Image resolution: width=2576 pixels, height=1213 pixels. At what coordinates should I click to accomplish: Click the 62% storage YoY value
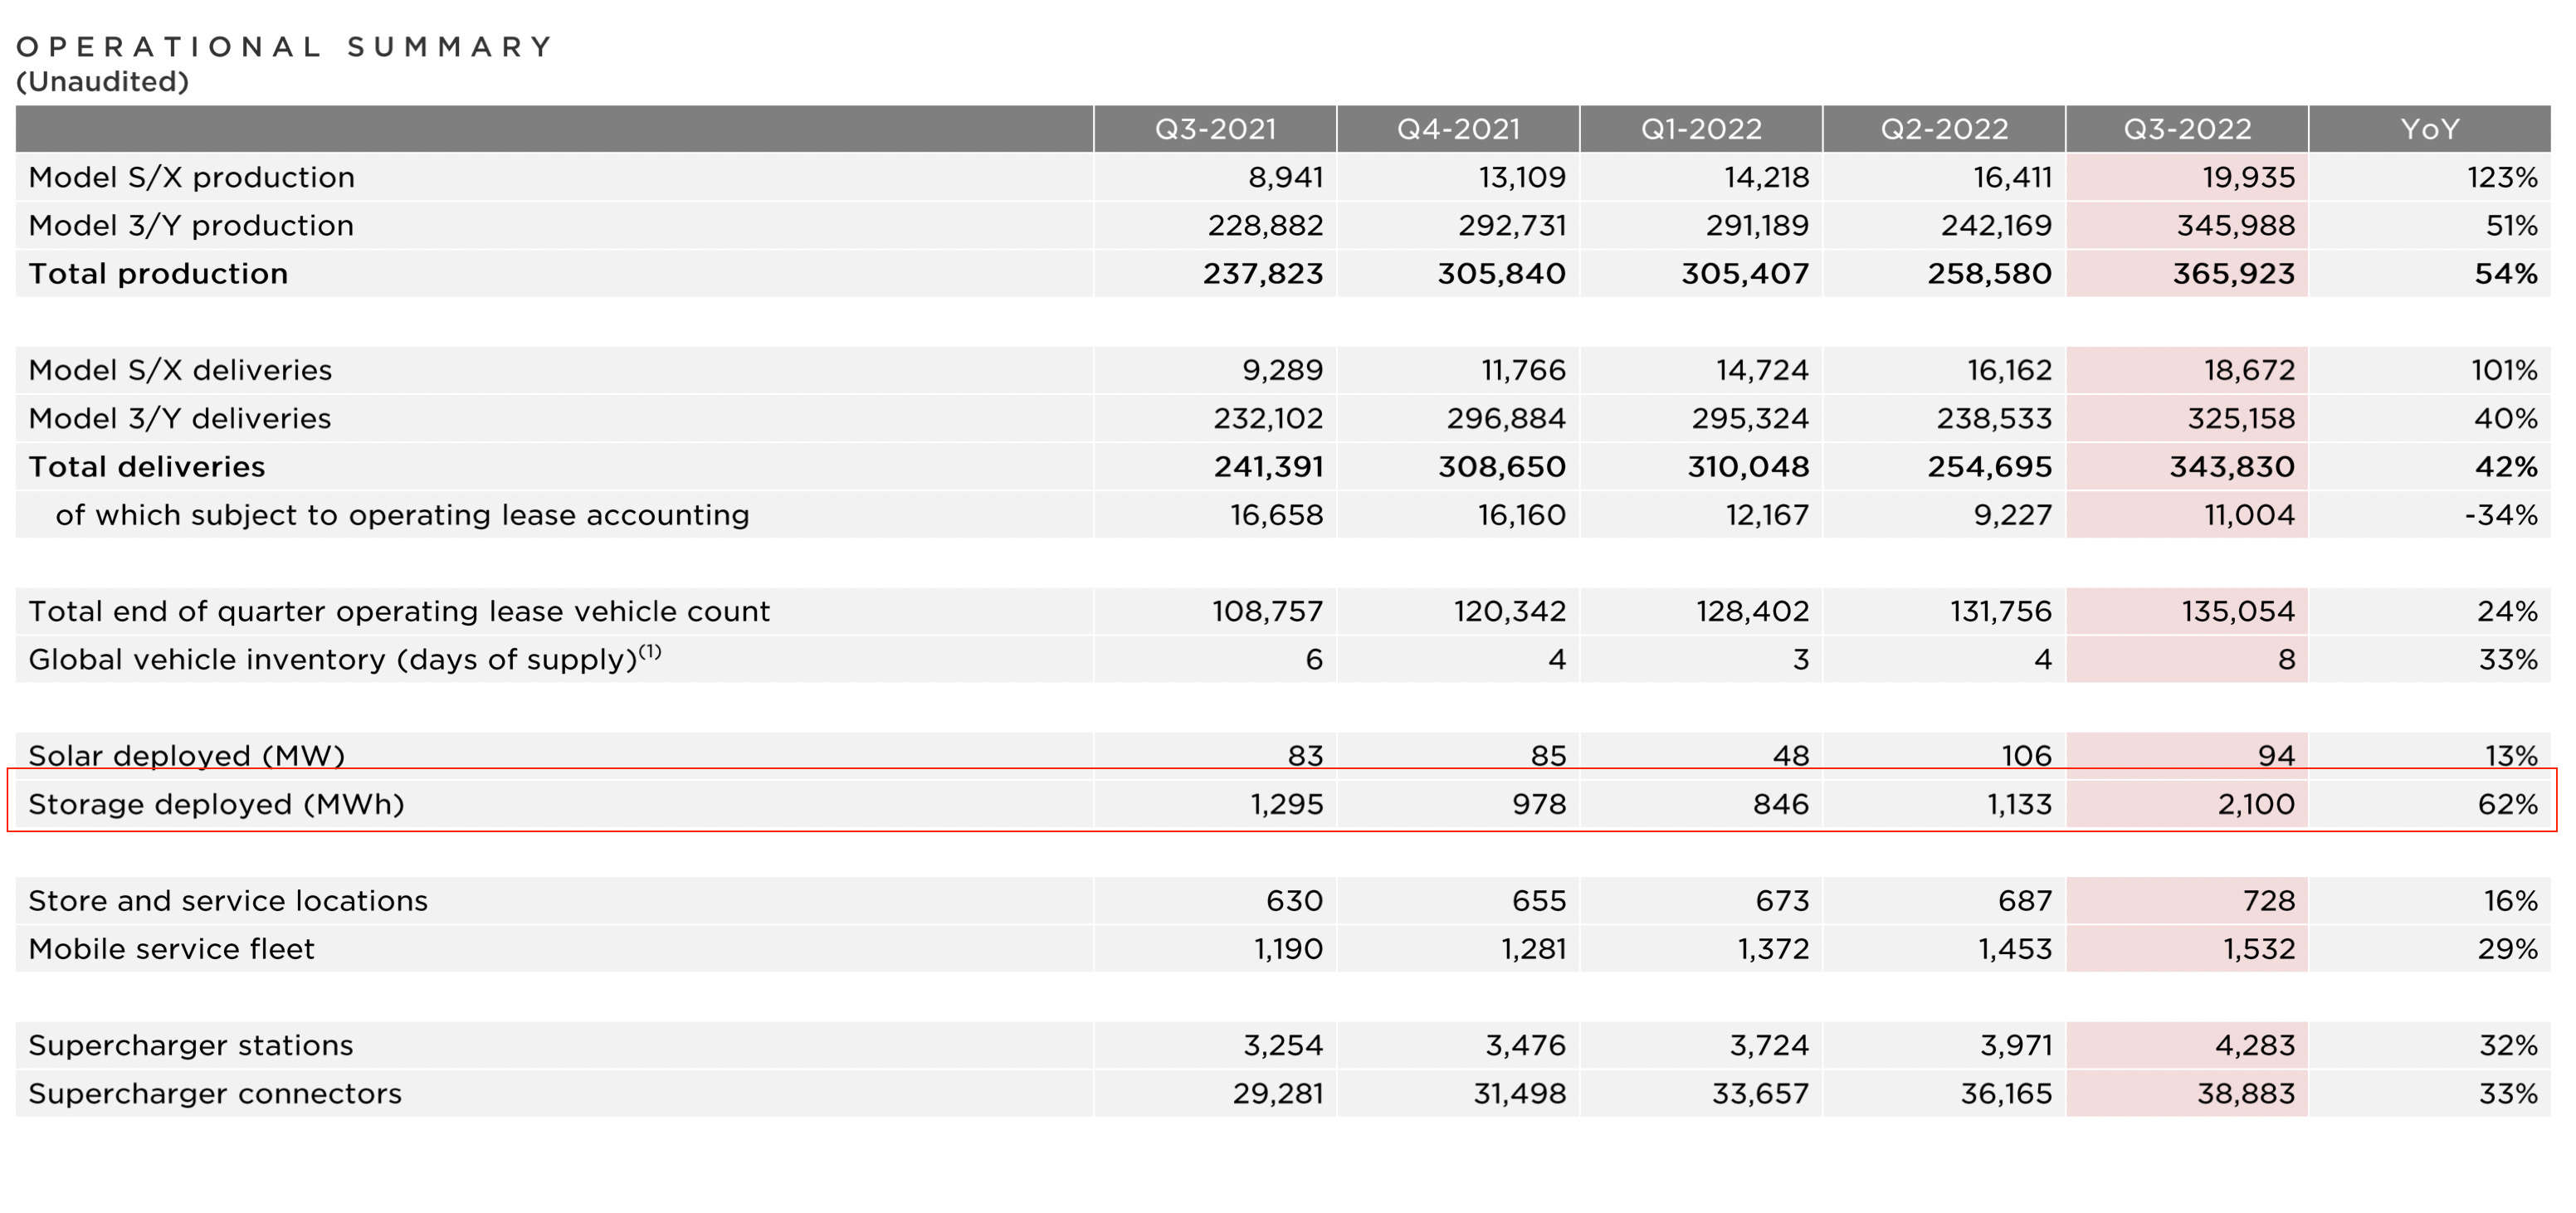(2506, 804)
